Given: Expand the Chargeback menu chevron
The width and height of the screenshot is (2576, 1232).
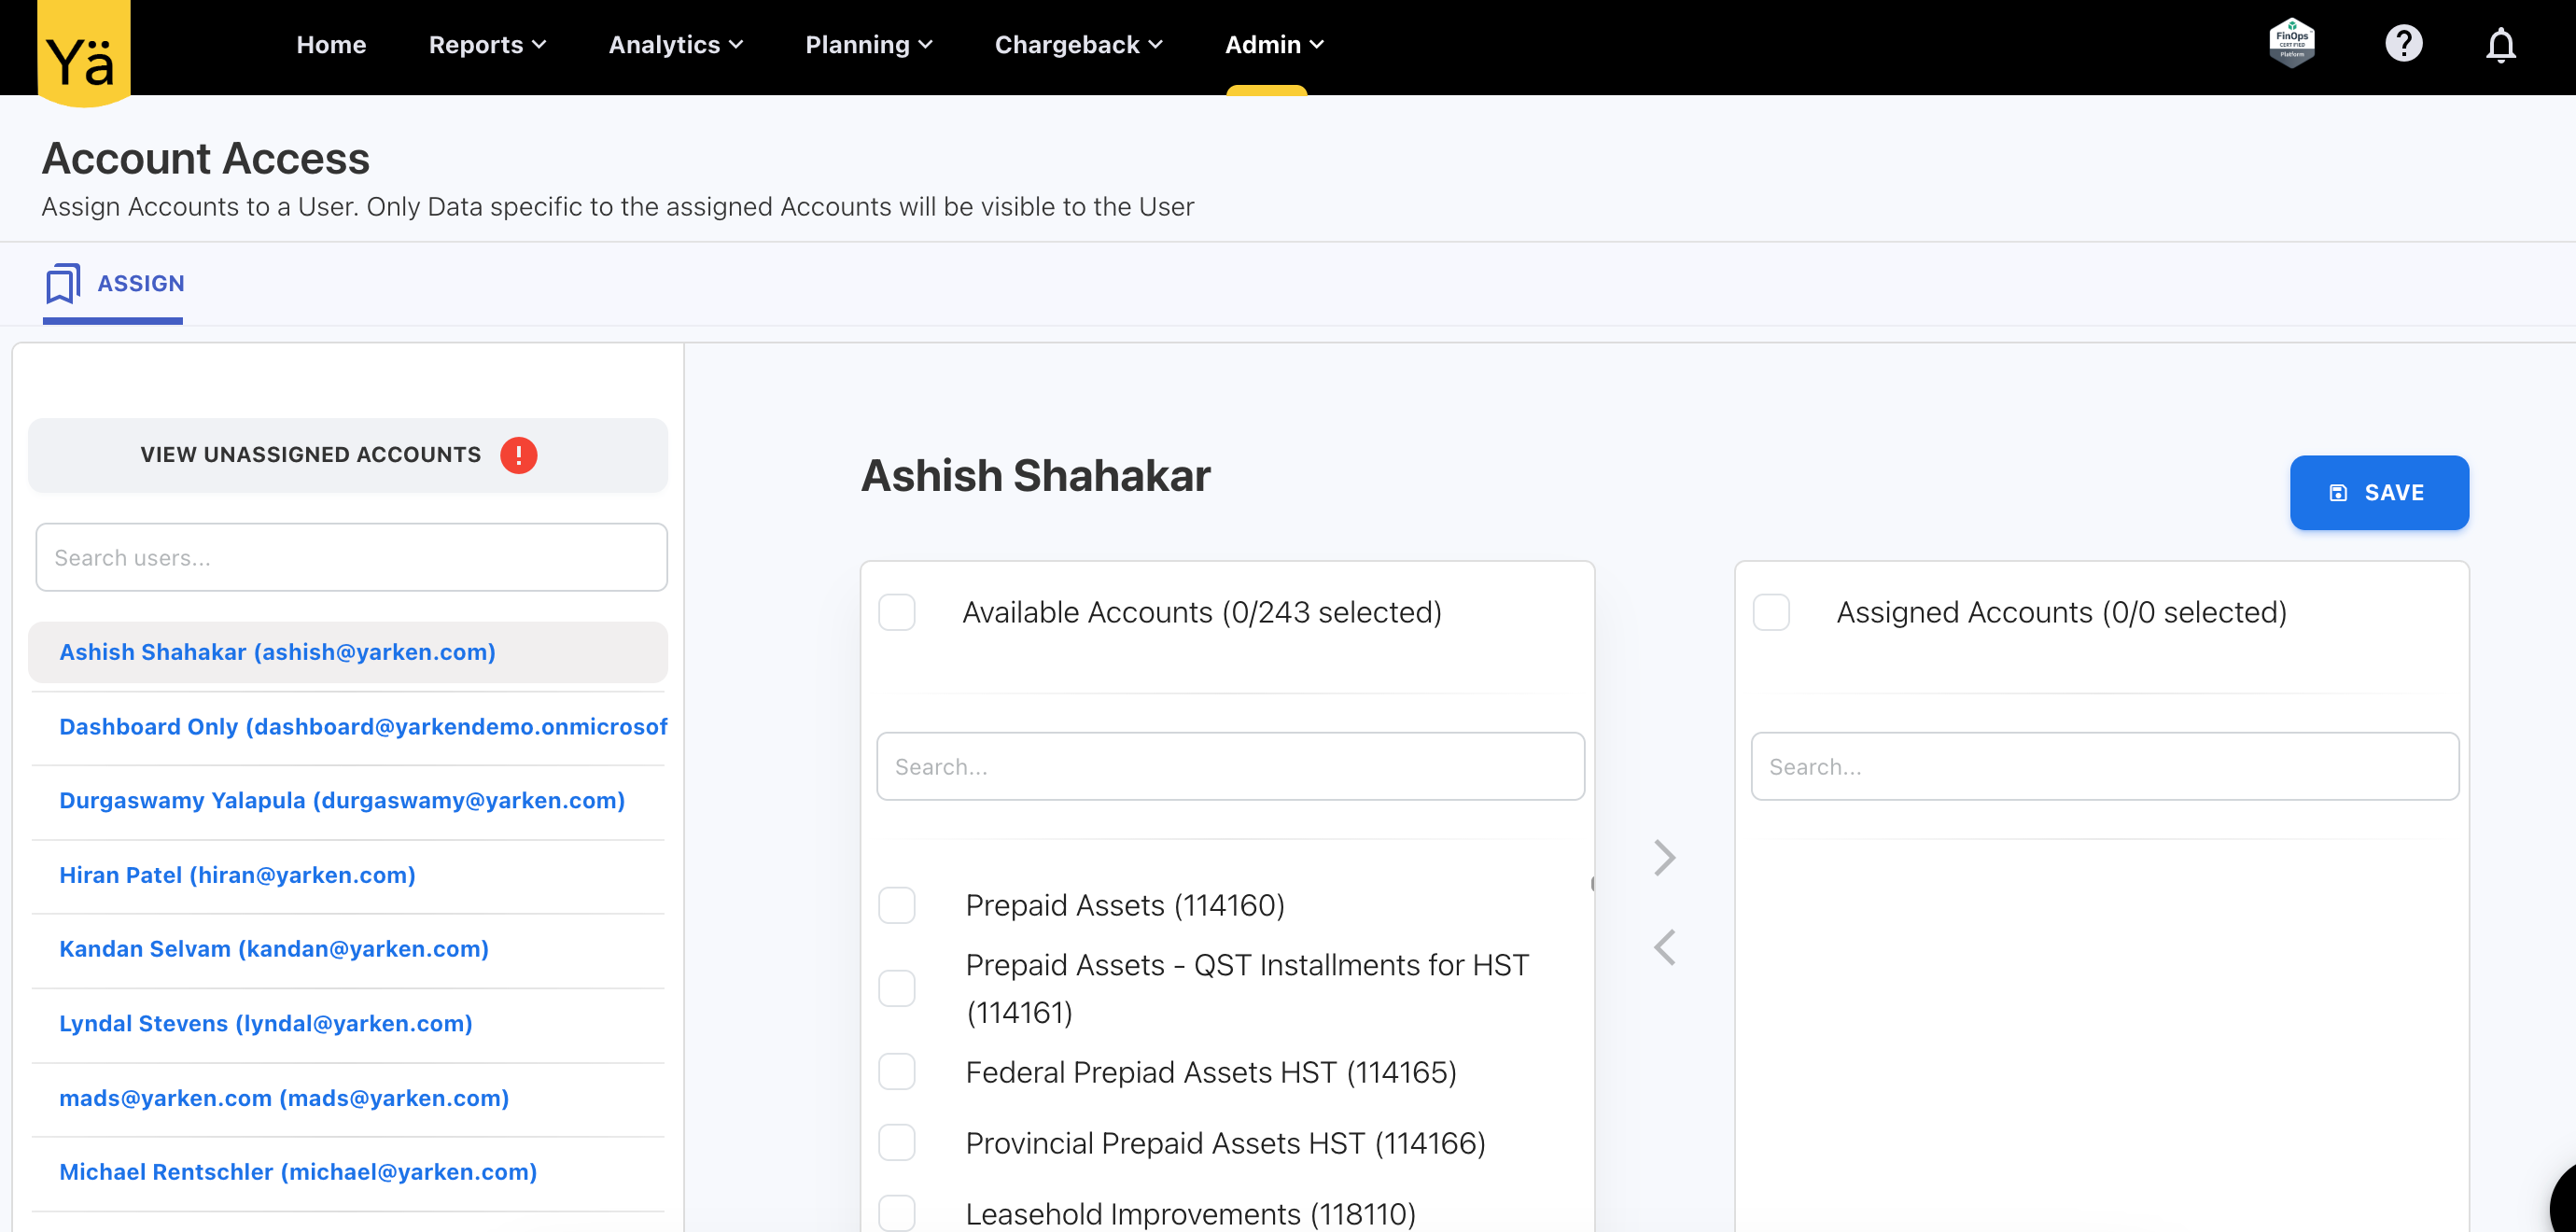Looking at the screenshot, I should coord(1156,44).
